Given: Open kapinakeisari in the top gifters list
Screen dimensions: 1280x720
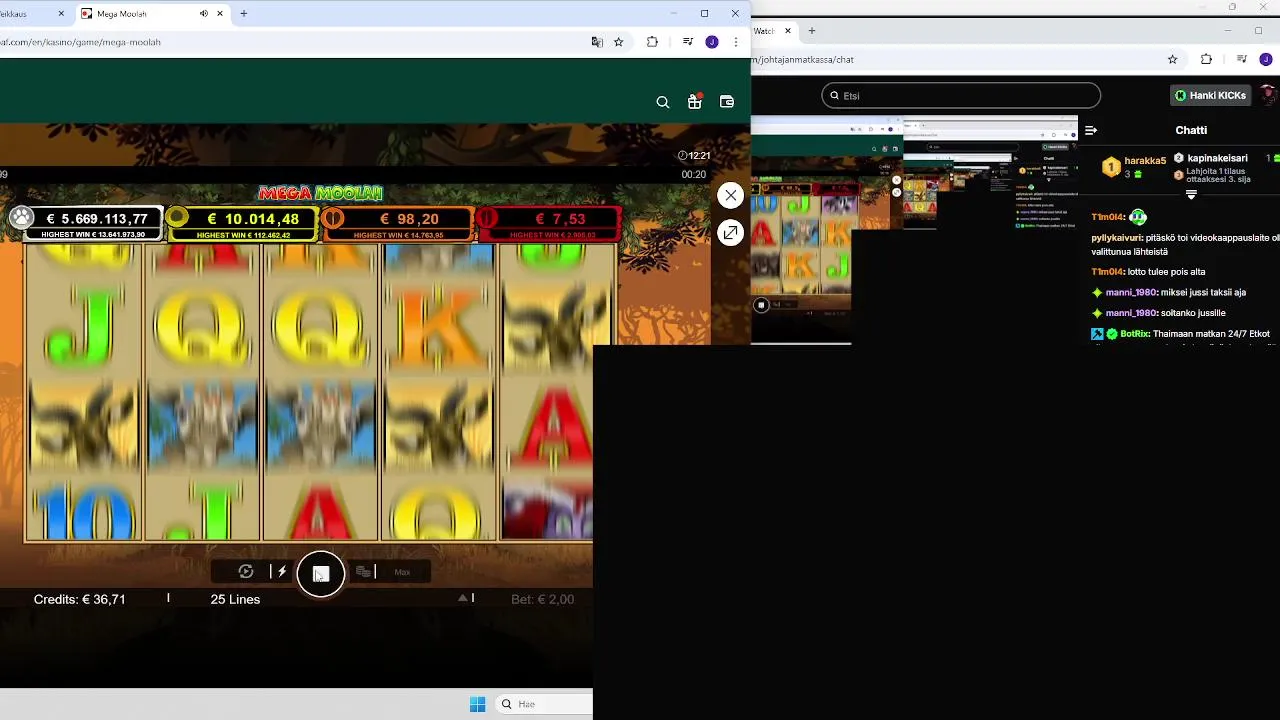Looking at the screenshot, I should coord(1217,158).
